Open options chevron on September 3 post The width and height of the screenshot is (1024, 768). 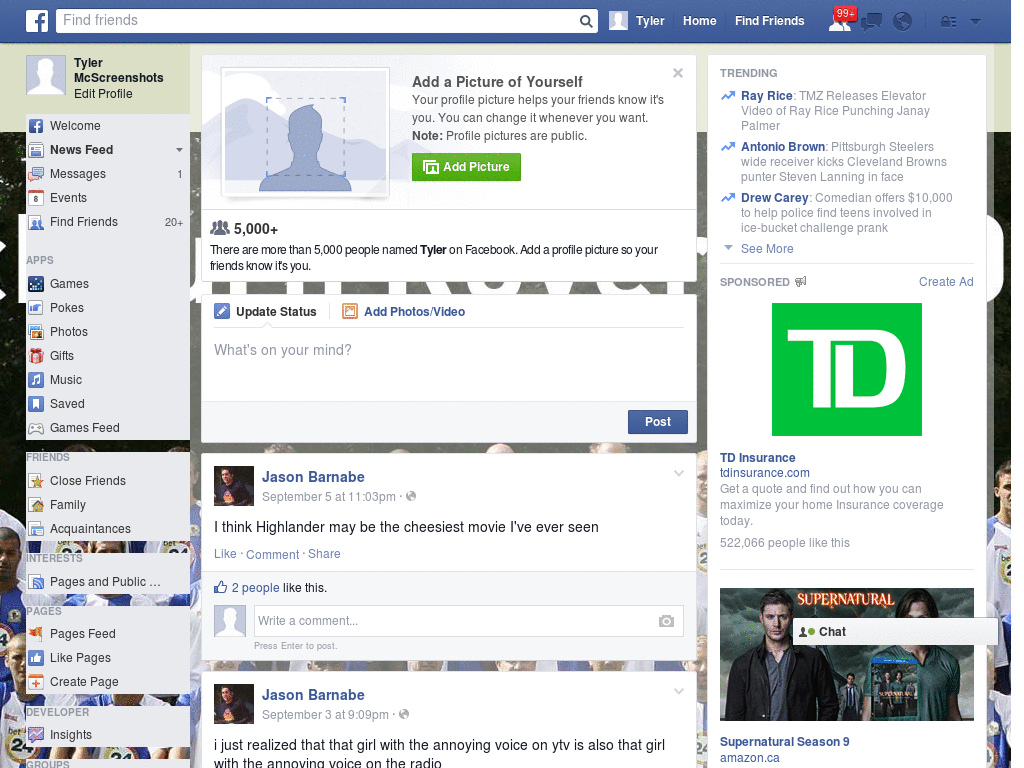point(679,691)
